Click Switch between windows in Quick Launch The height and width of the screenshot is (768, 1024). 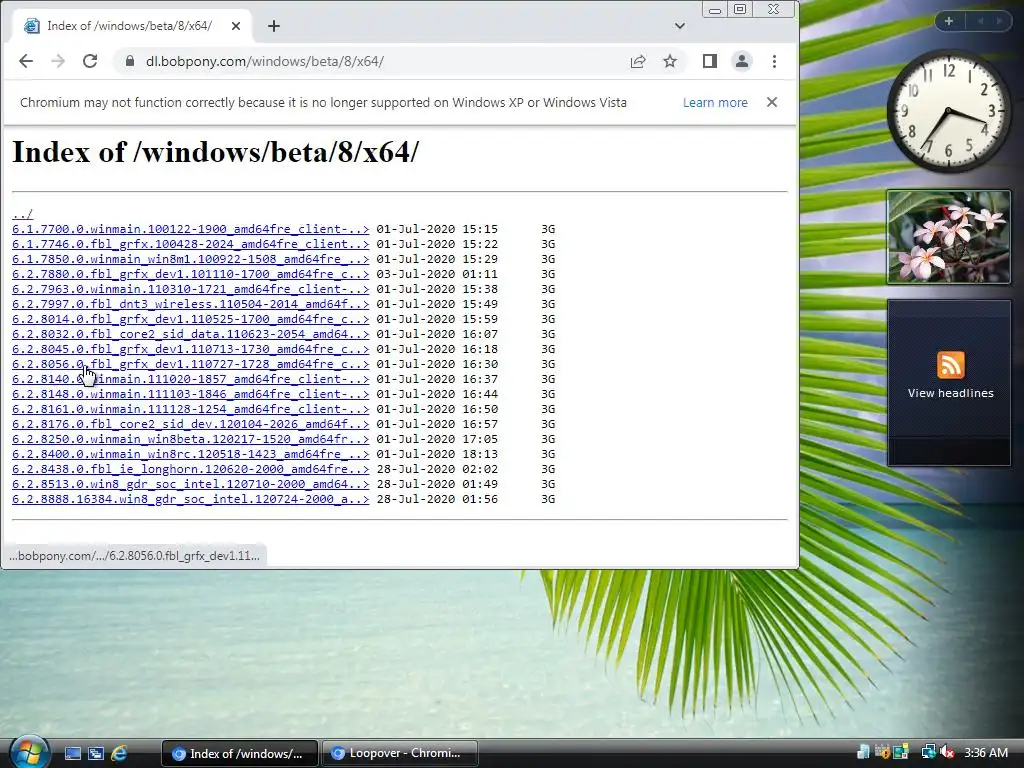(x=96, y=754)
